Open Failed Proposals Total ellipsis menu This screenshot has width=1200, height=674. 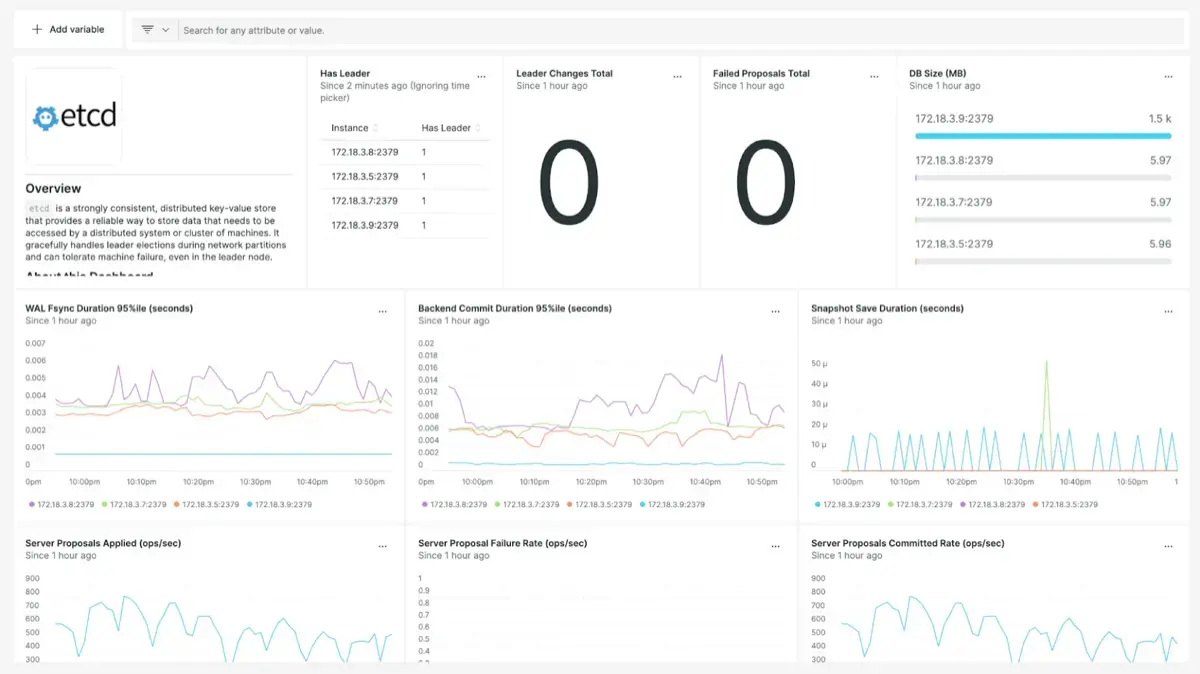(x=874, y=77)
